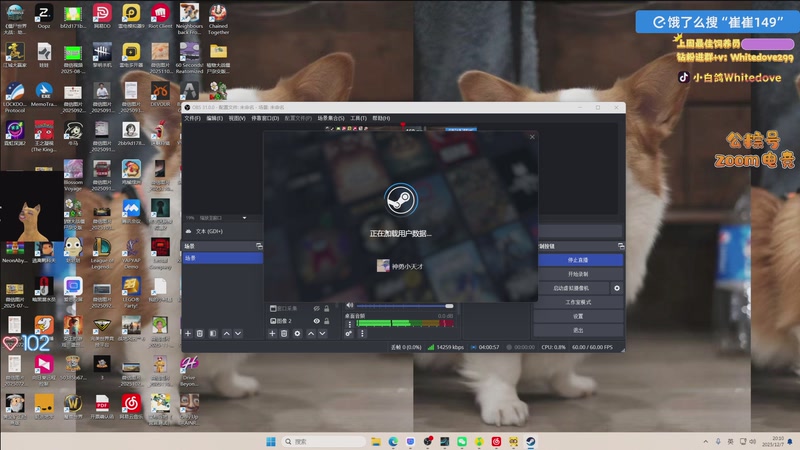Open the 帮助(H) menu in OBS
The width and height of the screenshot is (800, 450).
381,118
